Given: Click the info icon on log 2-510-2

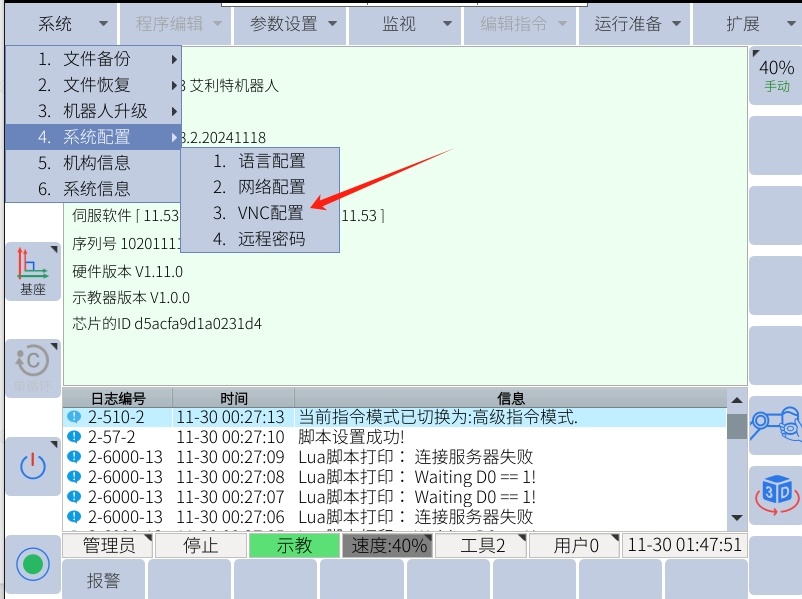Looking at the screenshot, I should pos(74,417).
